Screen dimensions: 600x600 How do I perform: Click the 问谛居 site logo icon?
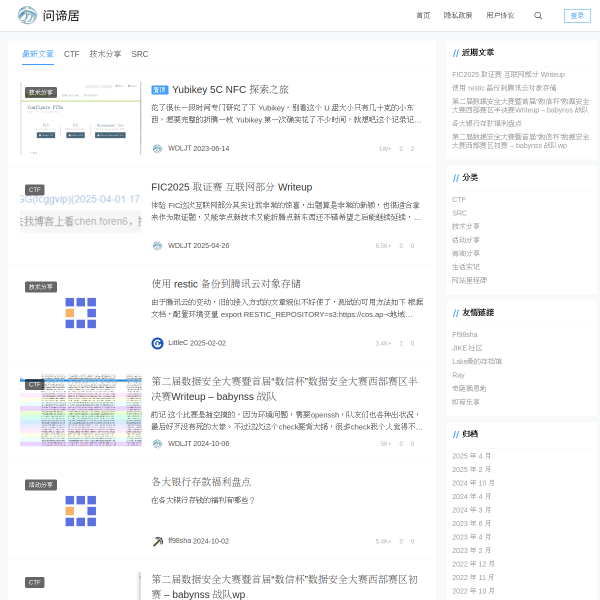pos(27,15)
